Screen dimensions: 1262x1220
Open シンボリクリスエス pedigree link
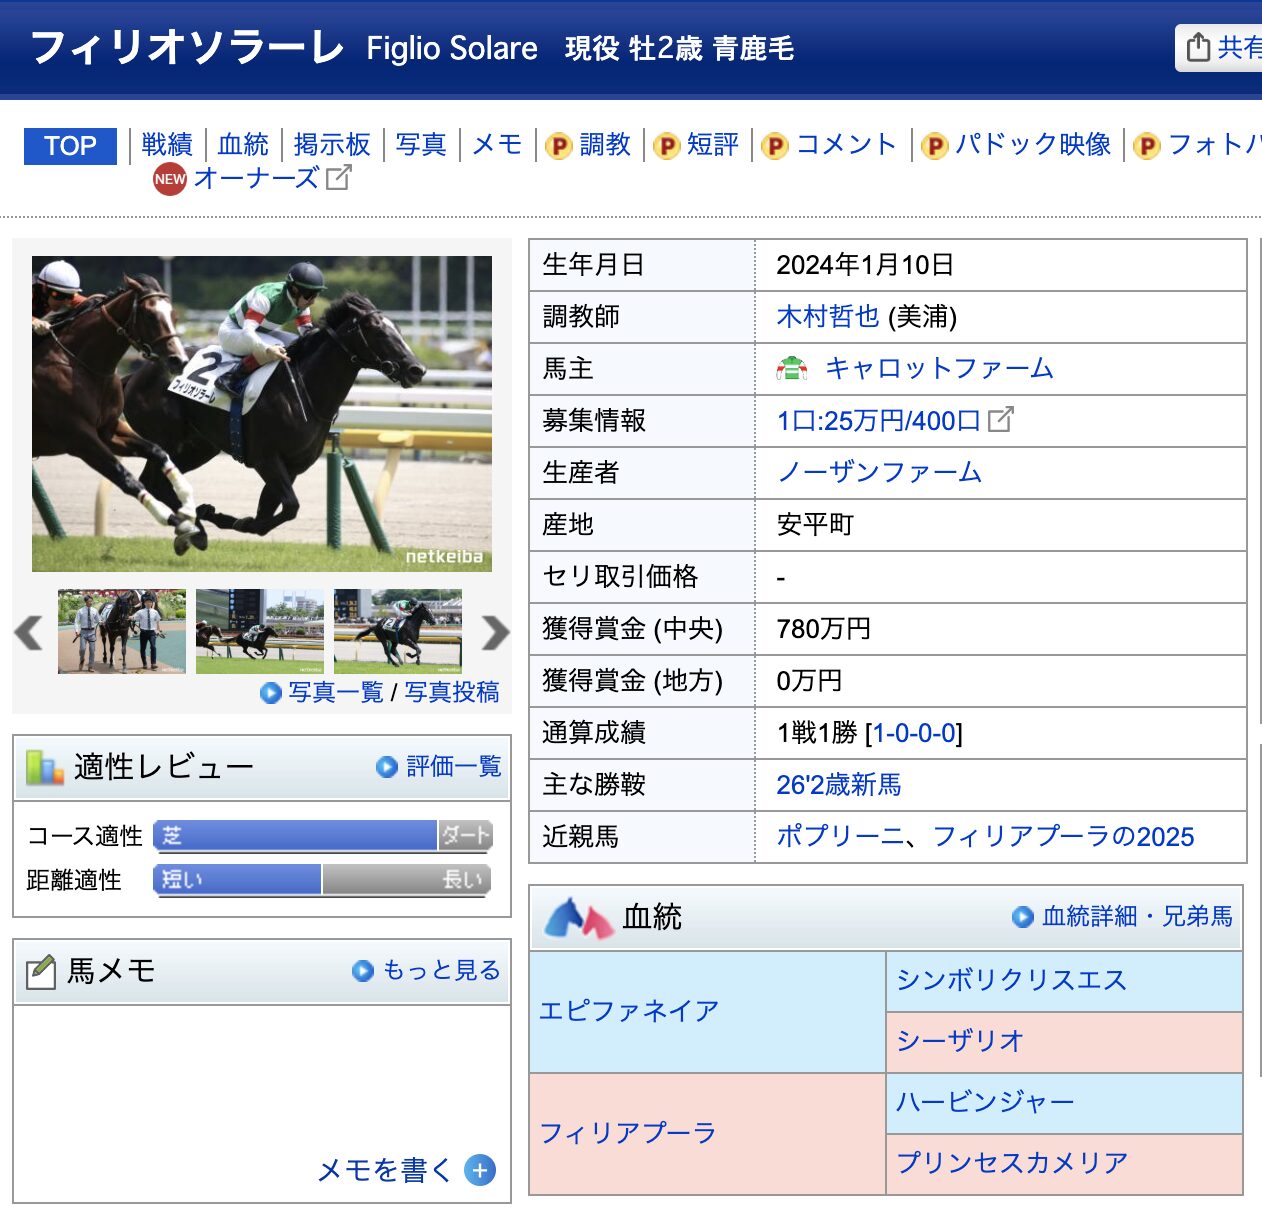coord(1012,980)
